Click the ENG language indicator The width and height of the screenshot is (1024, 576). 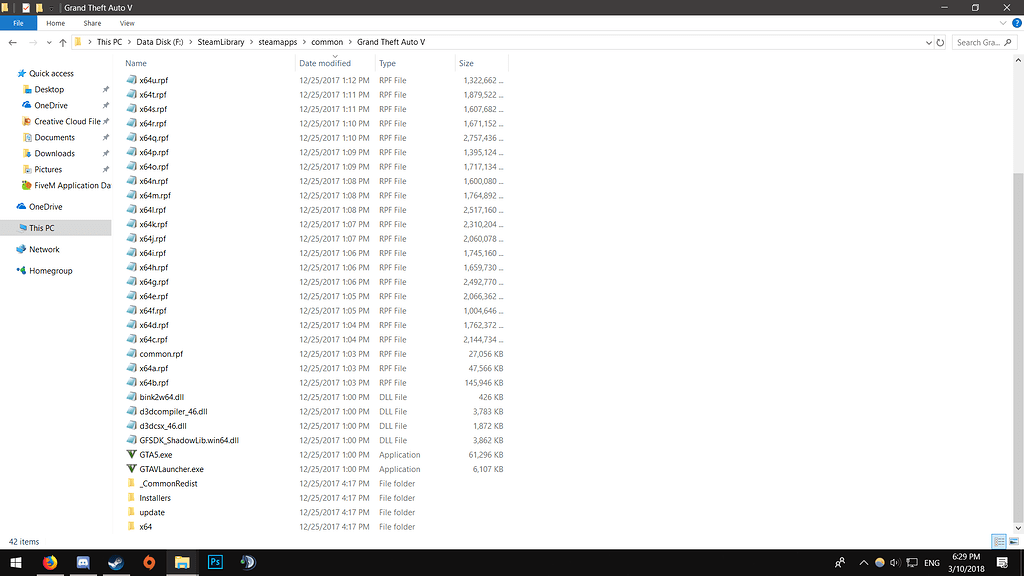click(932, 562)
